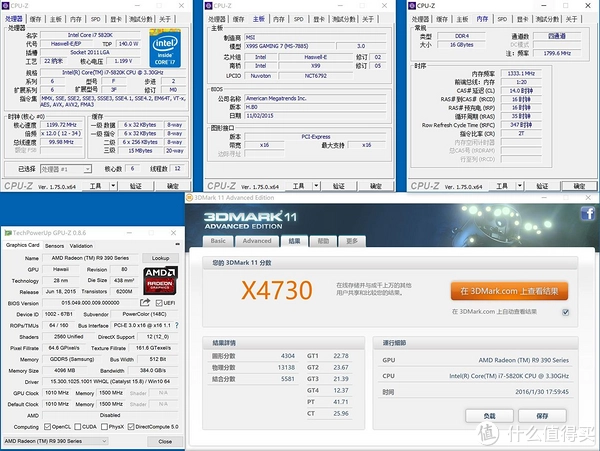The height and width of the screenshot is (451, 600).
Task: Toggle the UEFI checkbox in GPU-Z
Action: click(159, 303)
